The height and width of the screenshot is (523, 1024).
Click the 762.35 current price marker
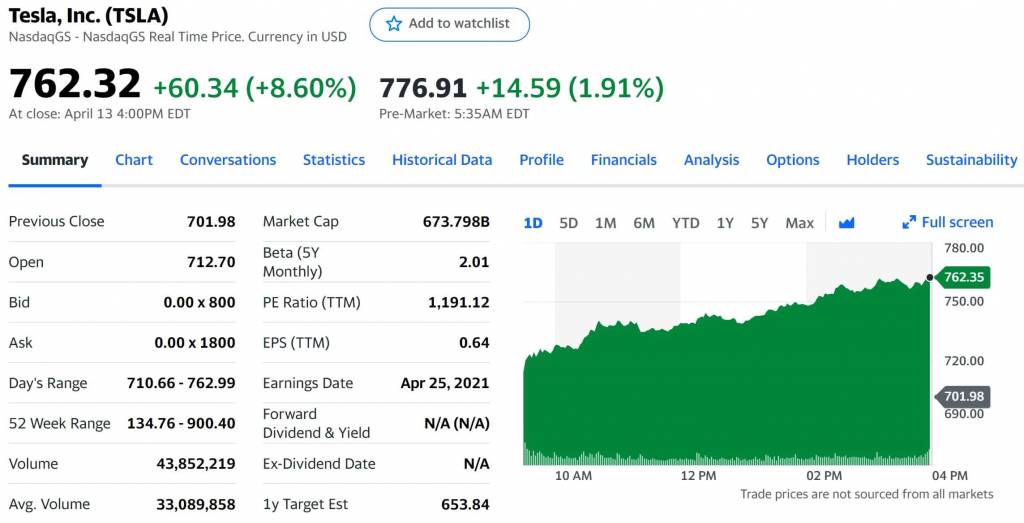point(964,277)
